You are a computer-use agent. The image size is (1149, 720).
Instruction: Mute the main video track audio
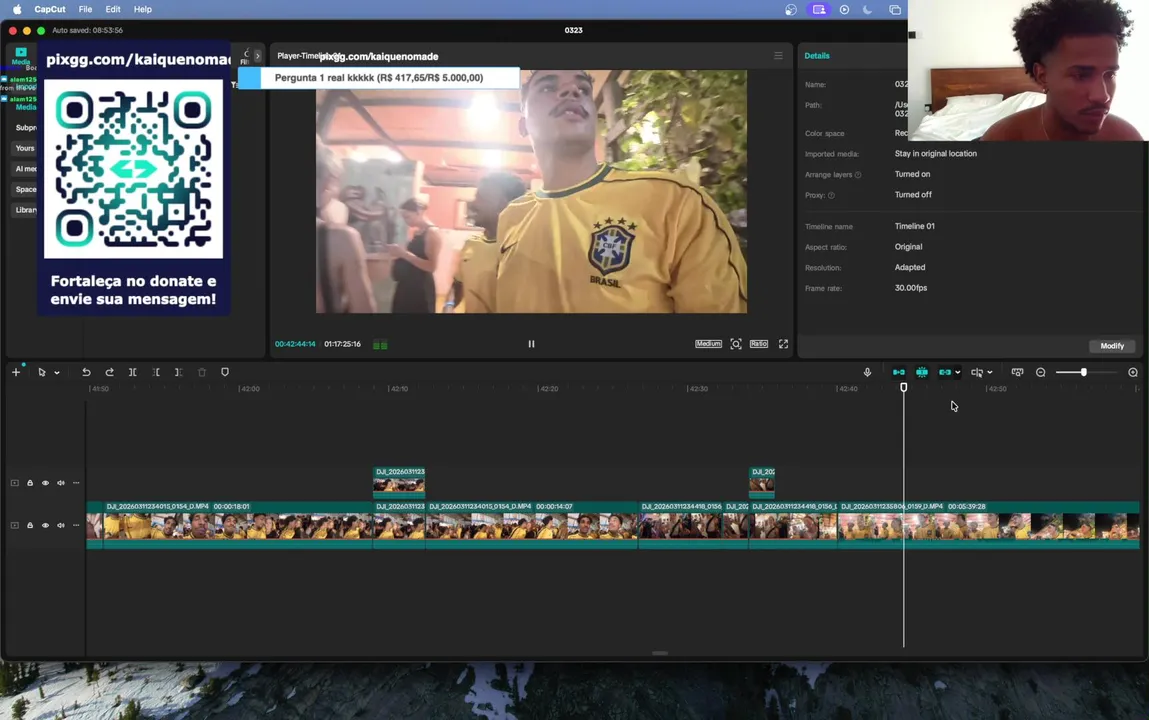tap(61, 525)
